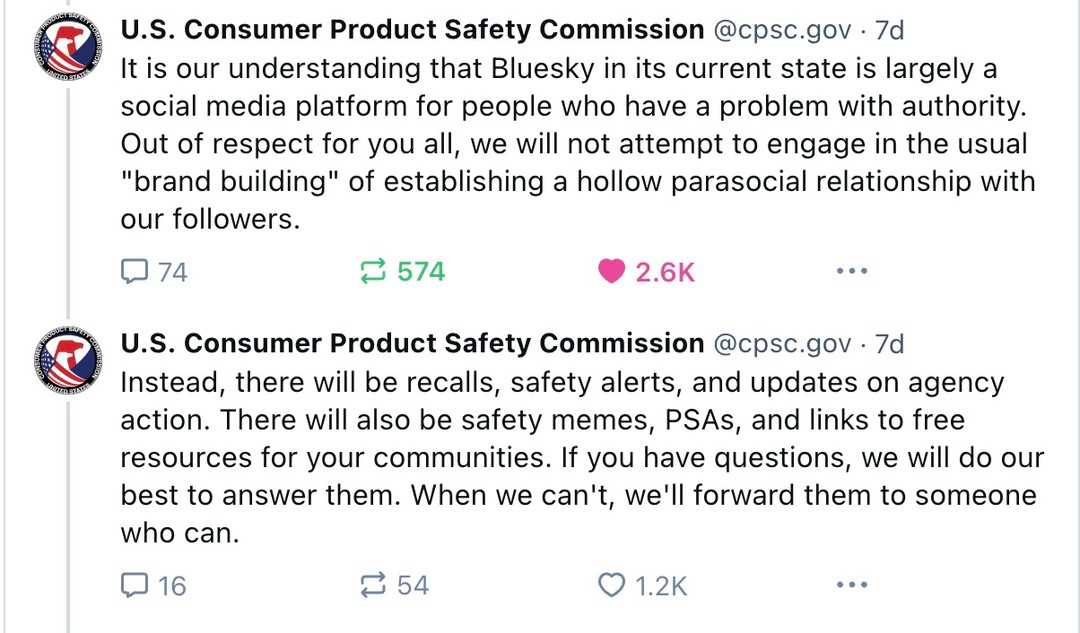The height and width of the screenshot is (633, 1080).
Task: Like the second post with the heart outline
Action: pyautogui.click(x=611, y=585)
